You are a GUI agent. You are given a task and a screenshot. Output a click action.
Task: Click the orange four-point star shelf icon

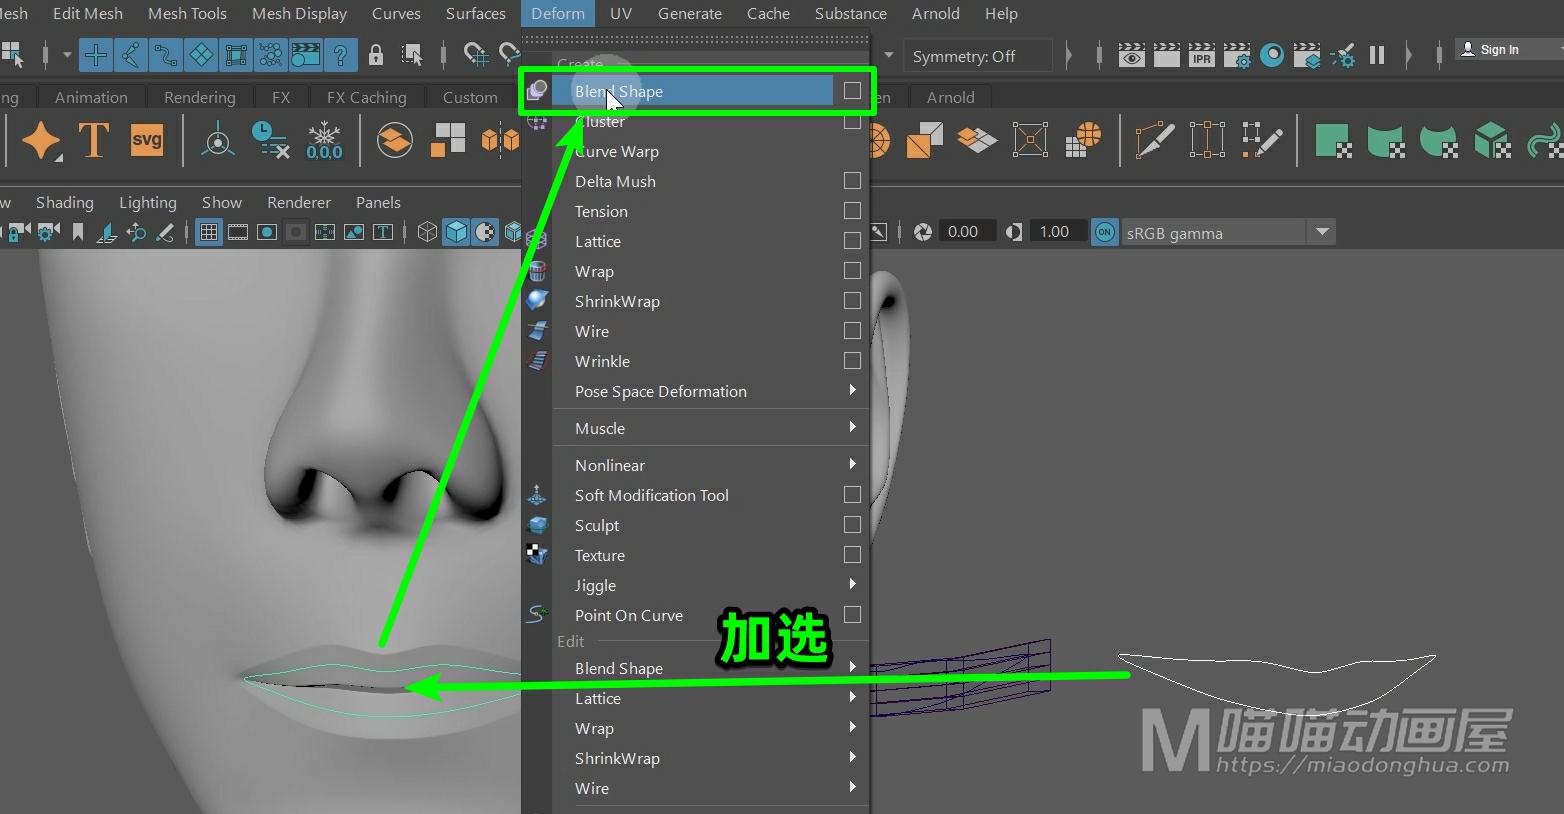(41, 141)
